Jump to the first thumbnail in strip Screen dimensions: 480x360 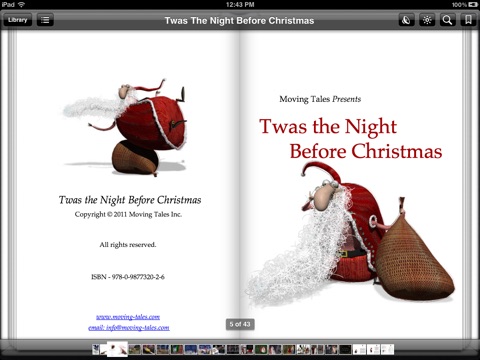tap(96, 349)
